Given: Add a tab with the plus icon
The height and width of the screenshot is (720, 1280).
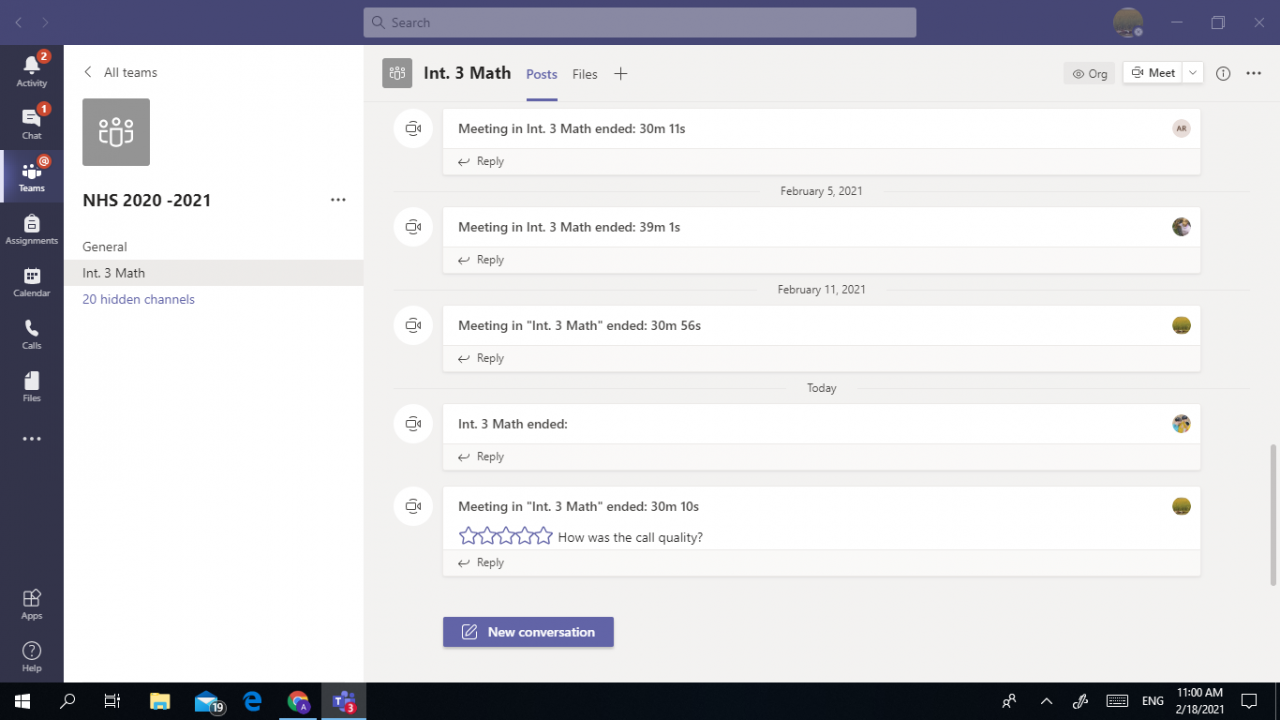Looking at the screenshot, I should [620, 74].
